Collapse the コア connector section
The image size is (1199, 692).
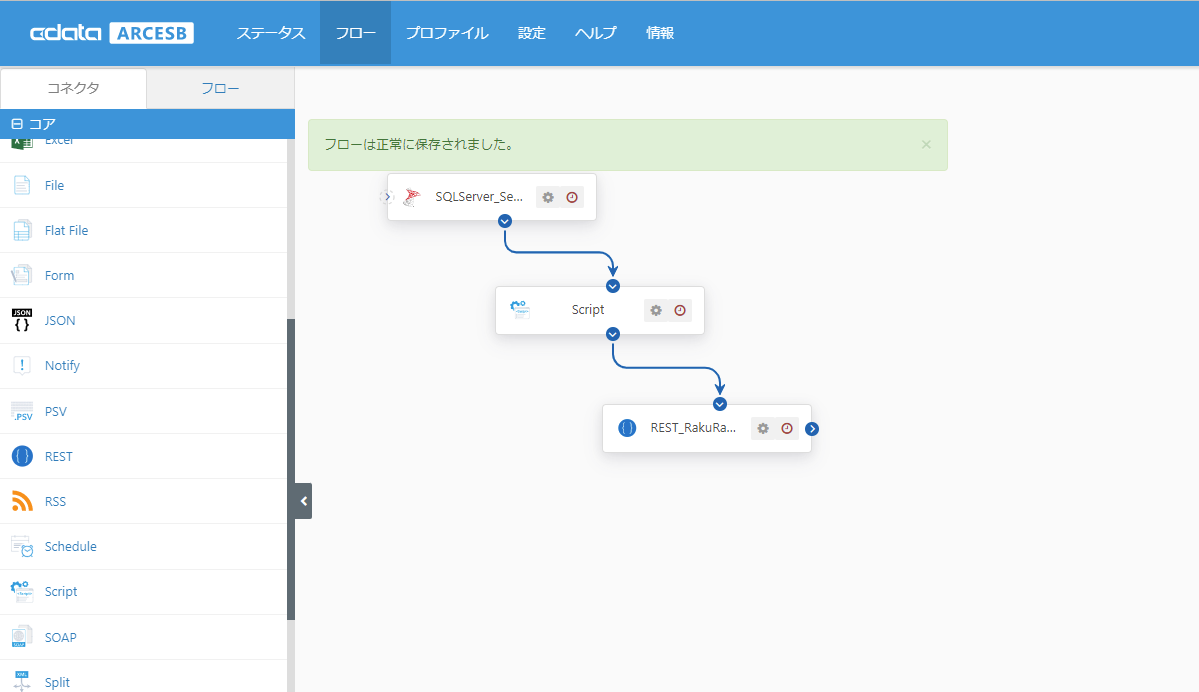click(x=17, y=124)
